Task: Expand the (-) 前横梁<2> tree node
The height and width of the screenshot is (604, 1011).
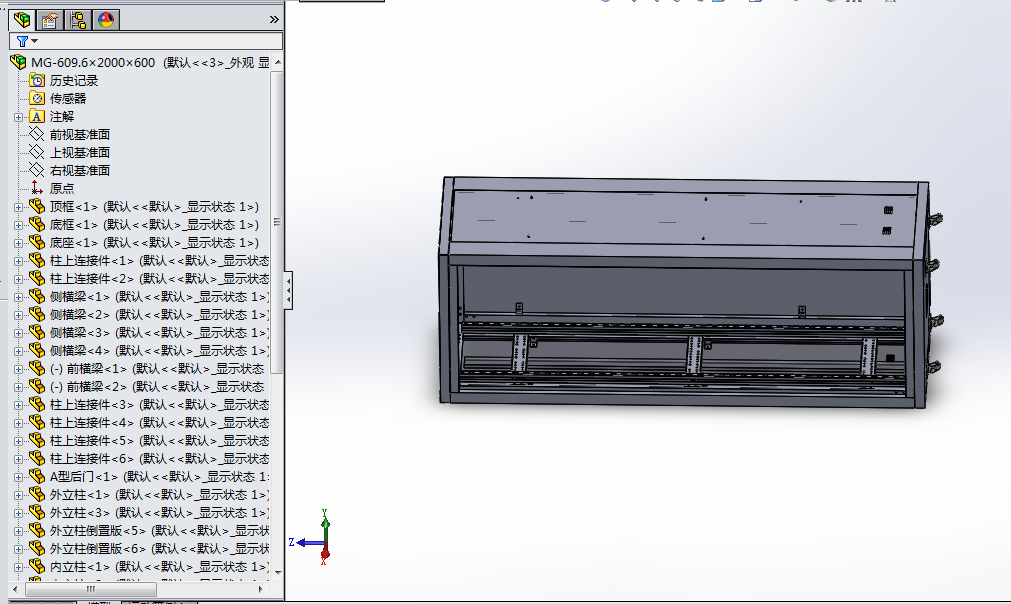Action: (x=18, y=387)
